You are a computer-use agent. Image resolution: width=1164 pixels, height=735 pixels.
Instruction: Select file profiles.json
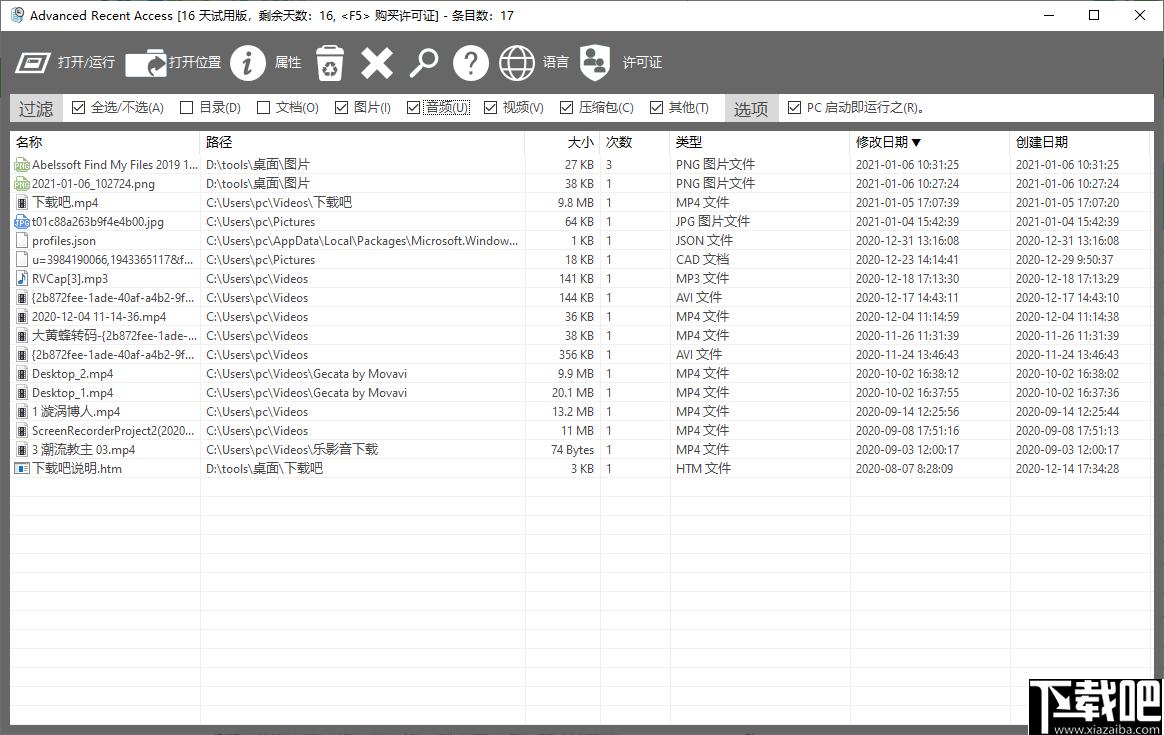[64, 241]
